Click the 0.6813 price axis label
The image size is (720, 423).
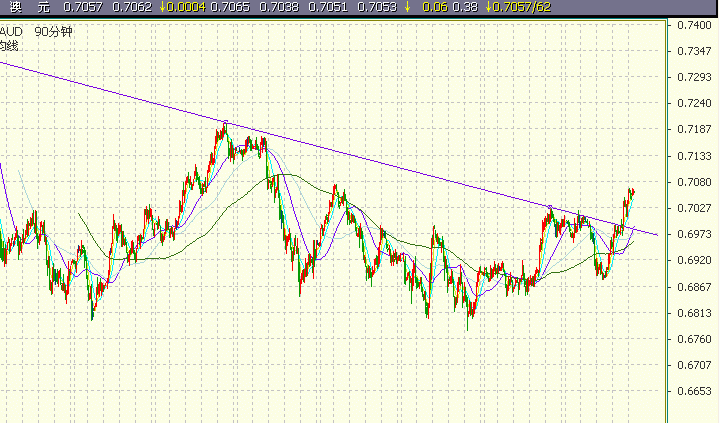(694, 313)
